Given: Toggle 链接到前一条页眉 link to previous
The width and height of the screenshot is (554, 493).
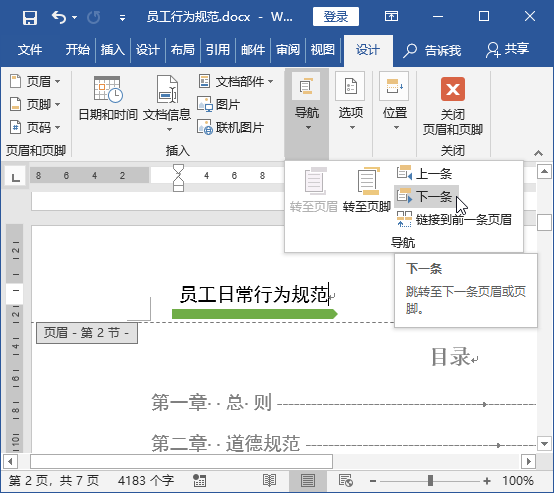Looking at the screenshot, I should pos(454,219).
